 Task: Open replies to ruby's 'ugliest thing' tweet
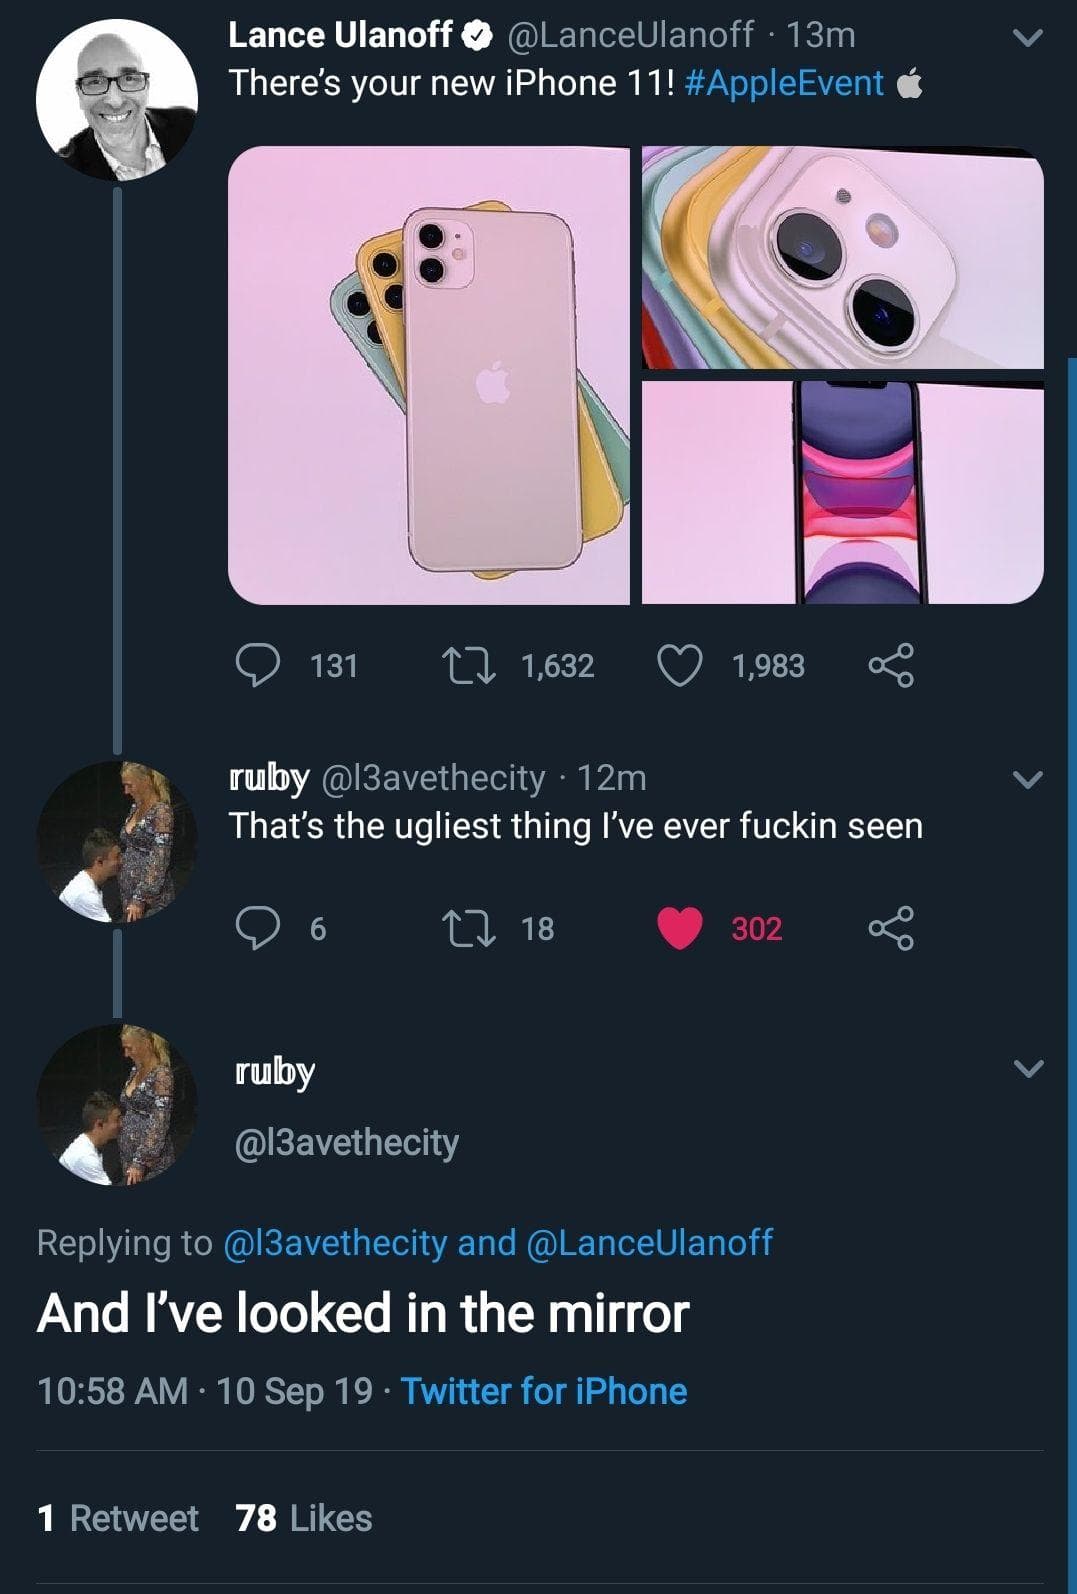[x=260, y=930]
